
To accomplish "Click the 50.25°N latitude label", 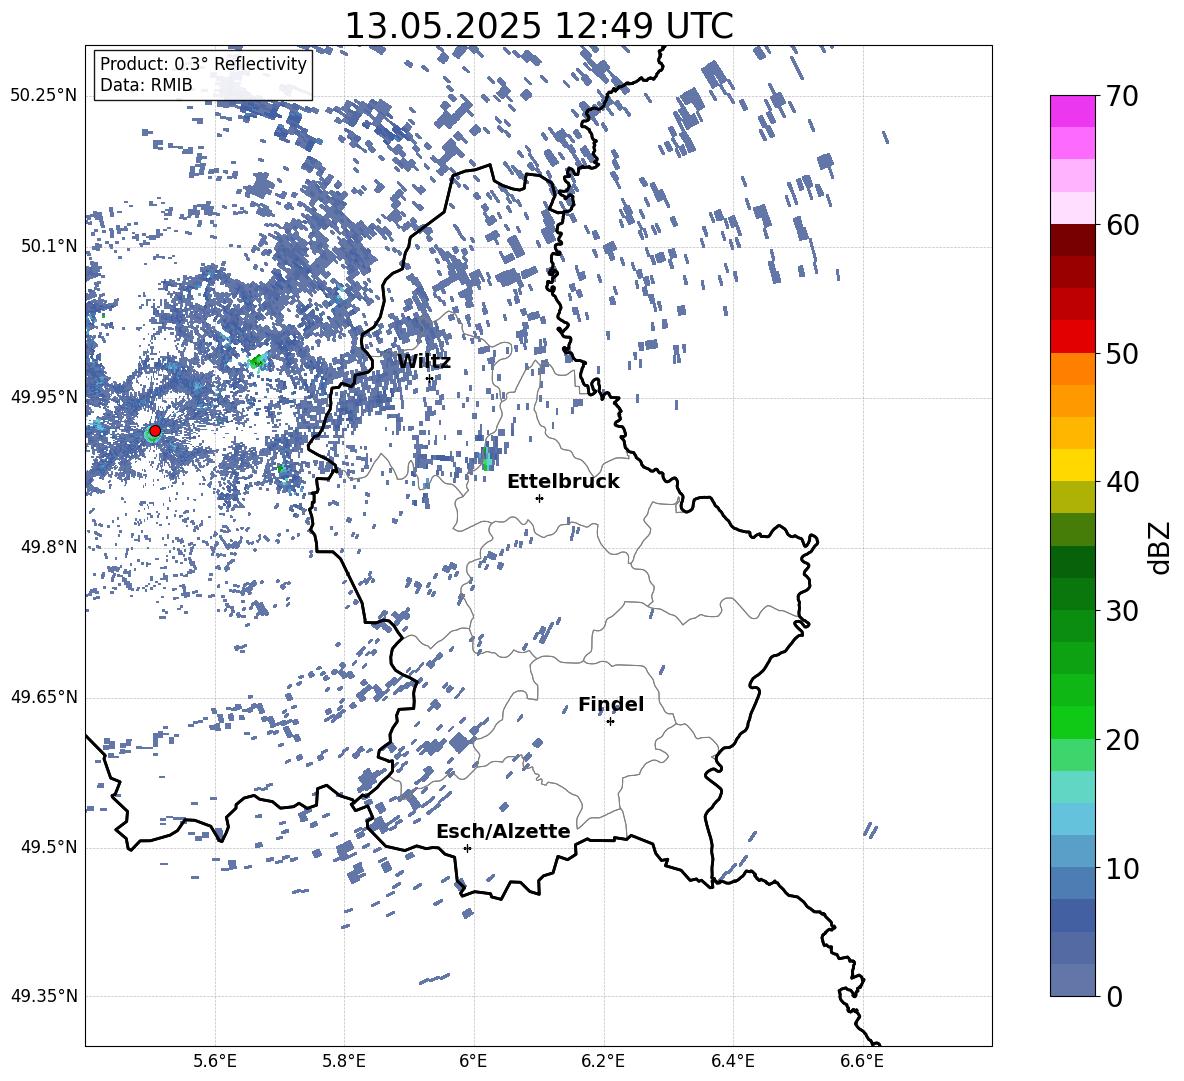I will 44,96.
